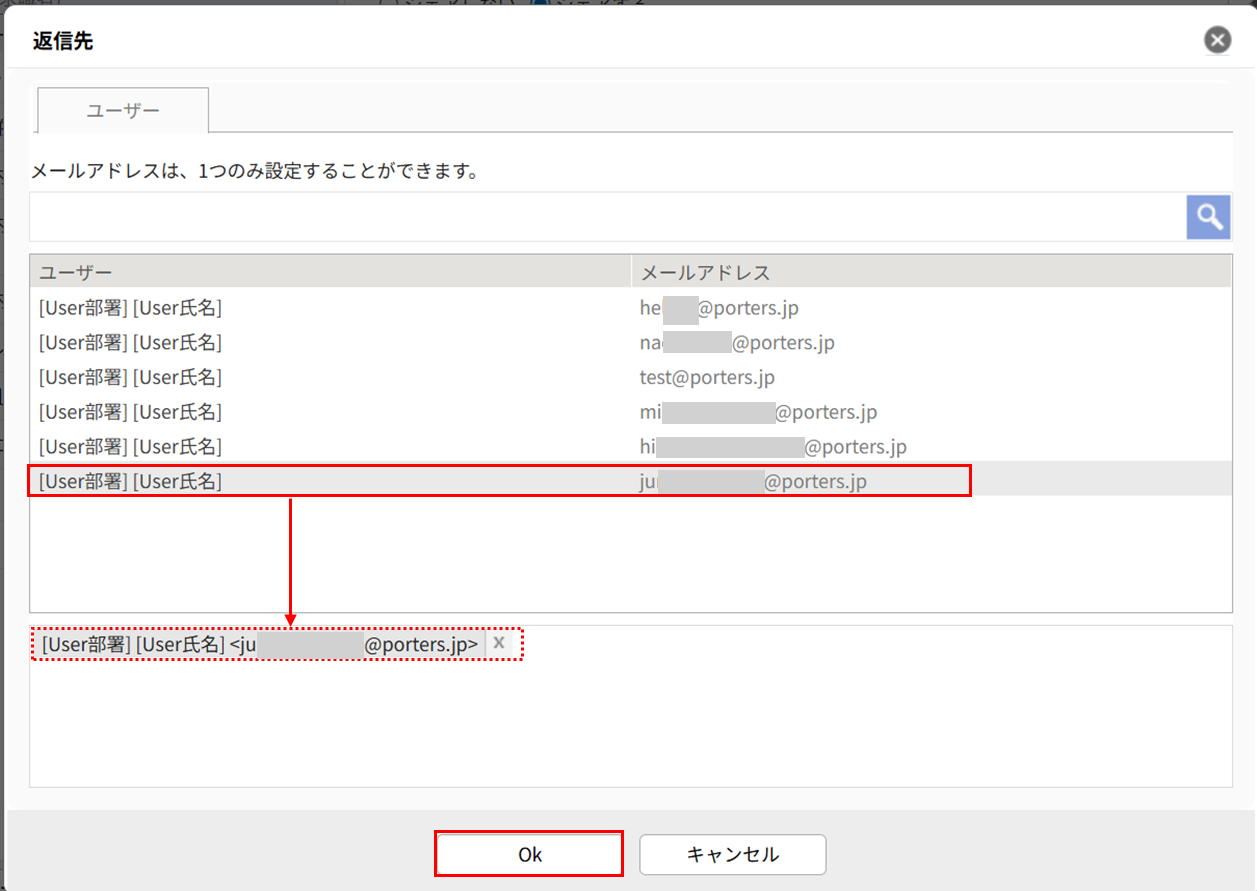Sort by the メールアドレス column header

click(x=930, y=273)
